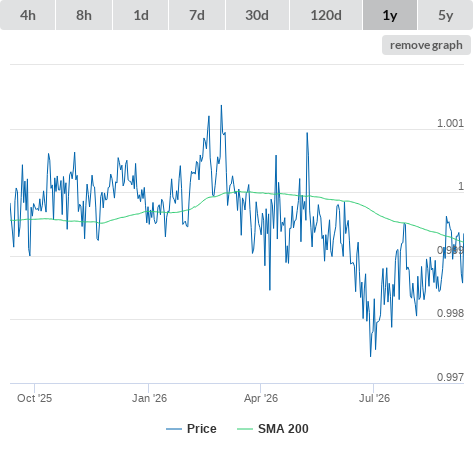
Task: Choose the 1d chart interval
Action: [141, 15]
